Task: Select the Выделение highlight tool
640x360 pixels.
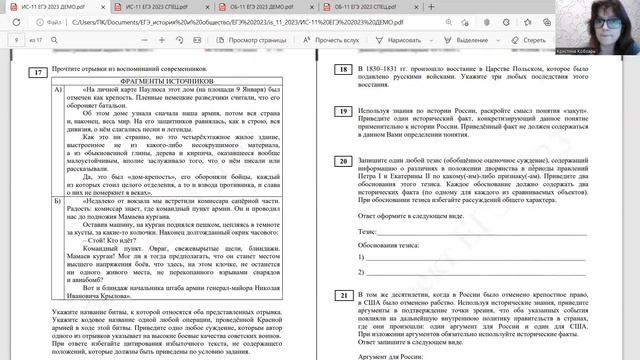Action: [466, 40]
